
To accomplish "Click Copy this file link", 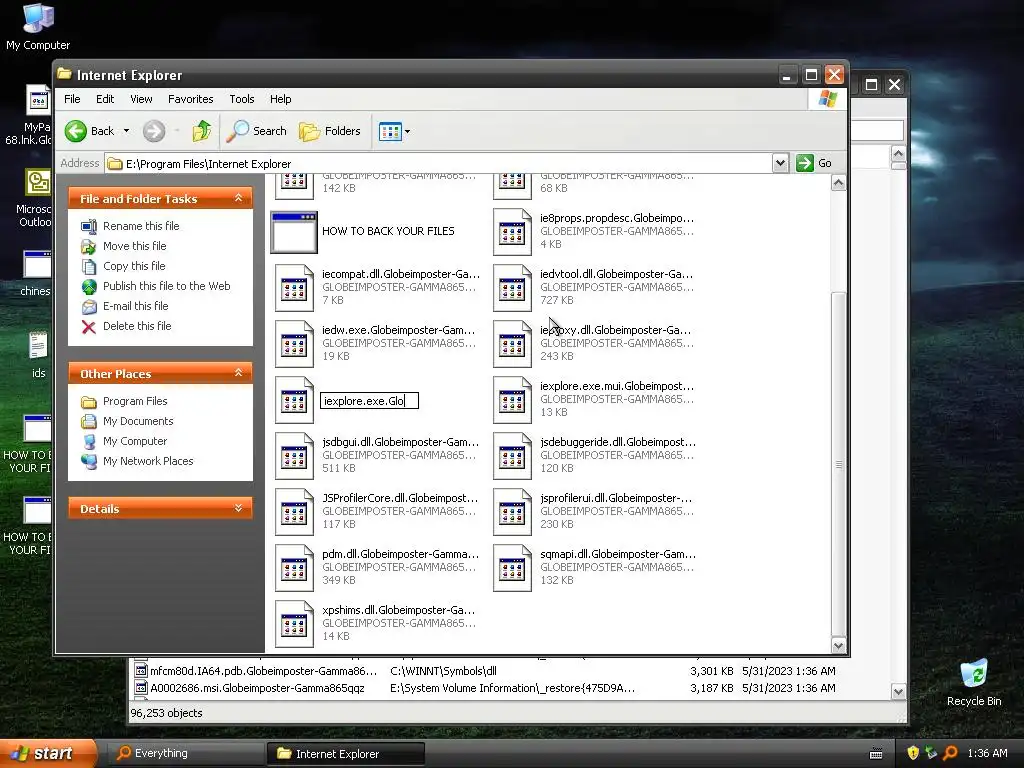I will click(x=134, y=266).
